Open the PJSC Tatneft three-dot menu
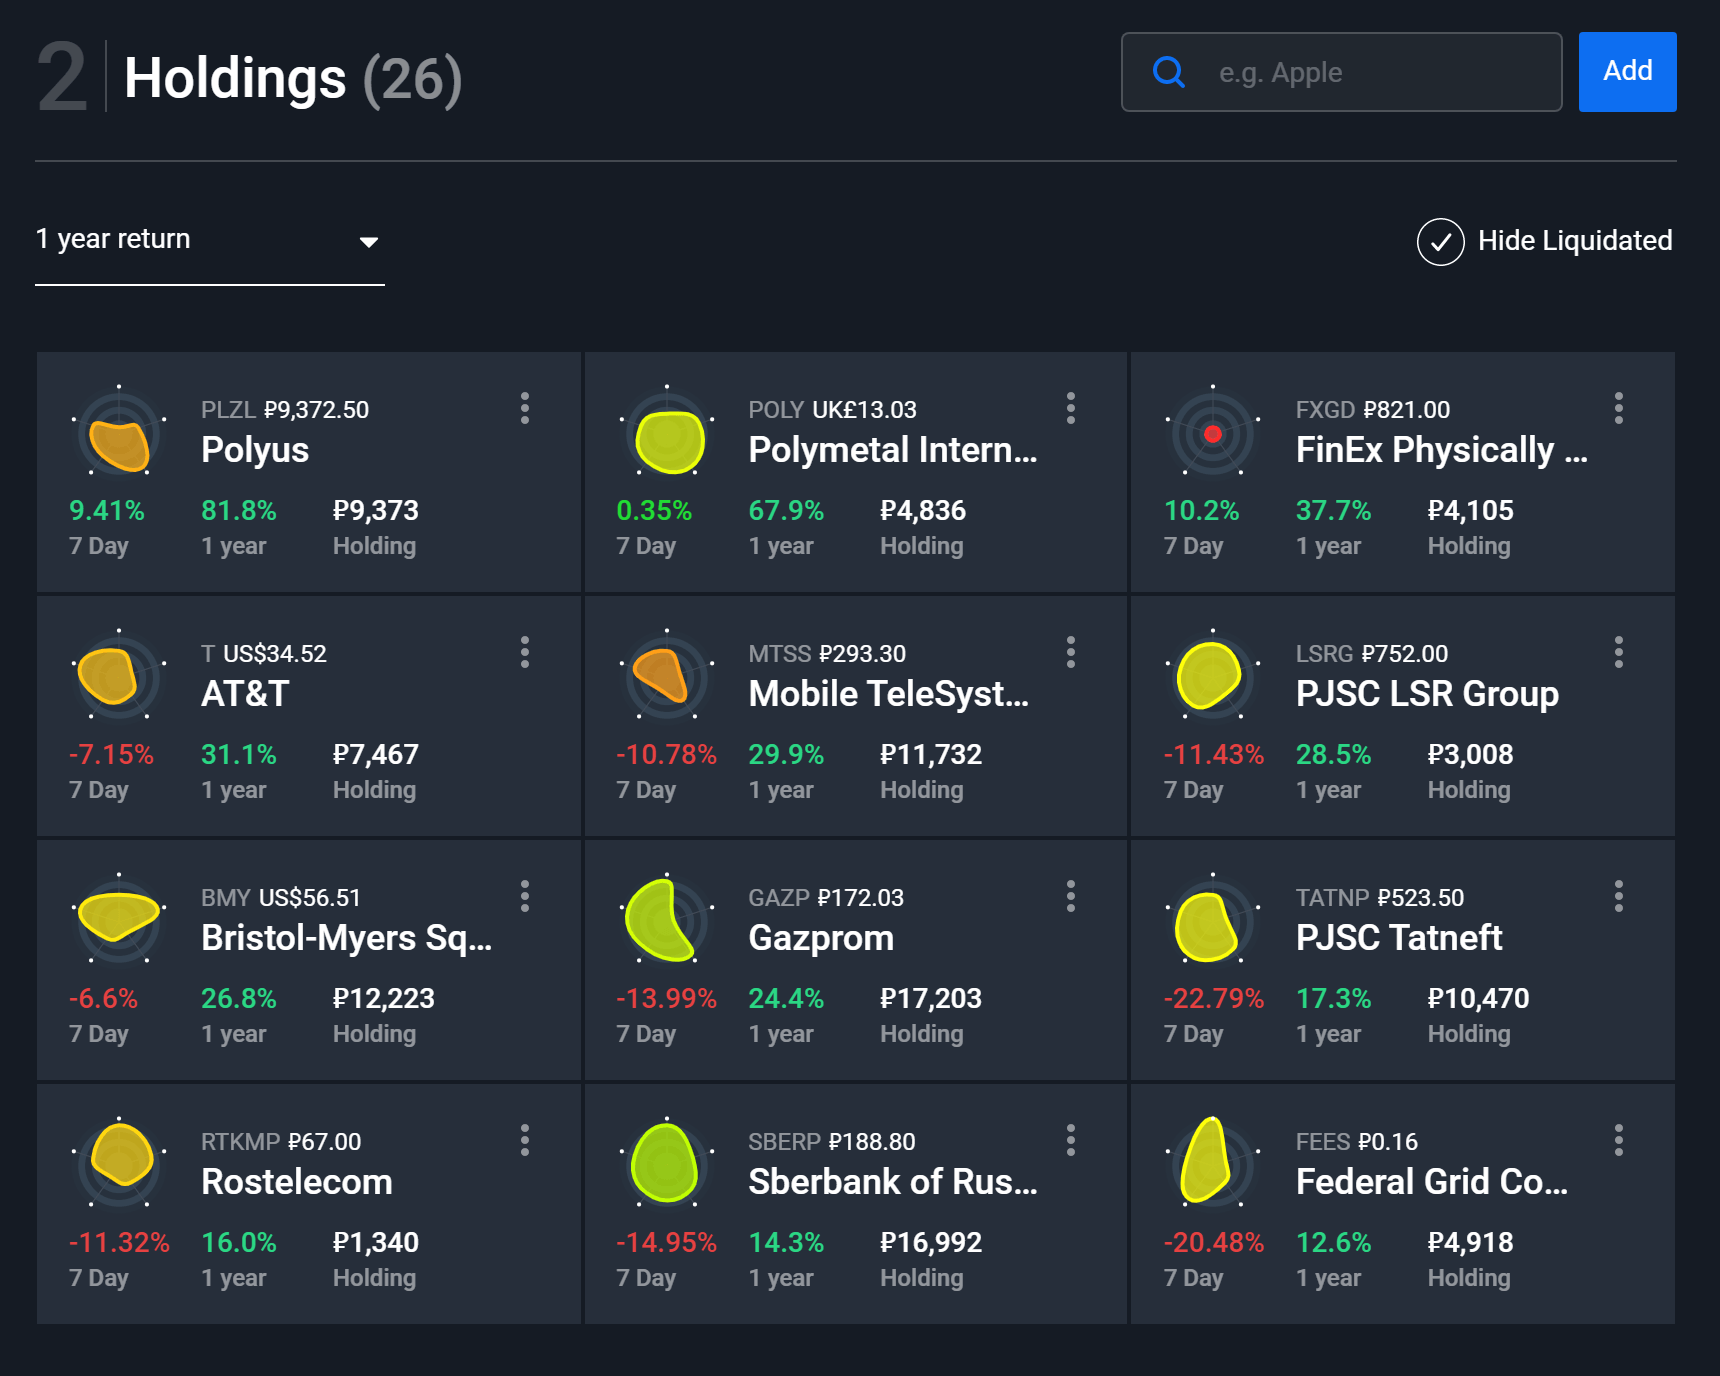Image resolution: width=1720 pixels, height=1376 pixels. coord(1619,896)
